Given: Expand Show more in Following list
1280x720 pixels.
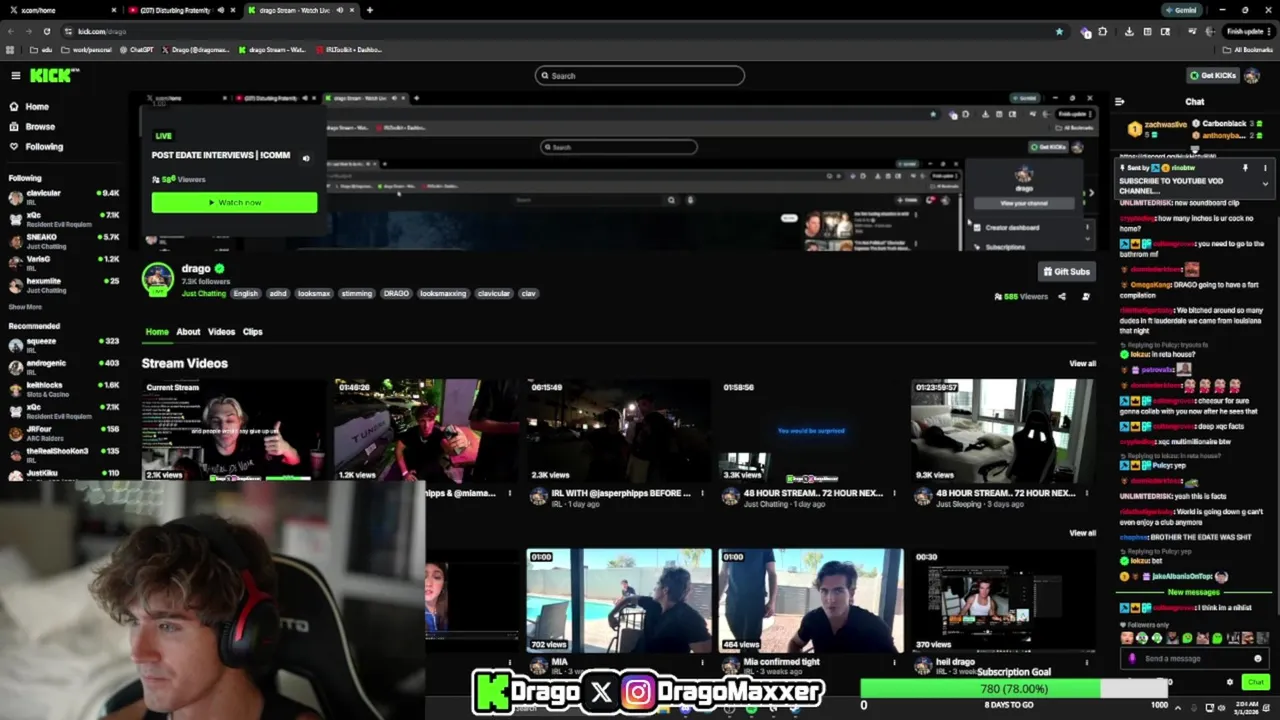Looking at the screenshot, I should (x=25, y=307).
